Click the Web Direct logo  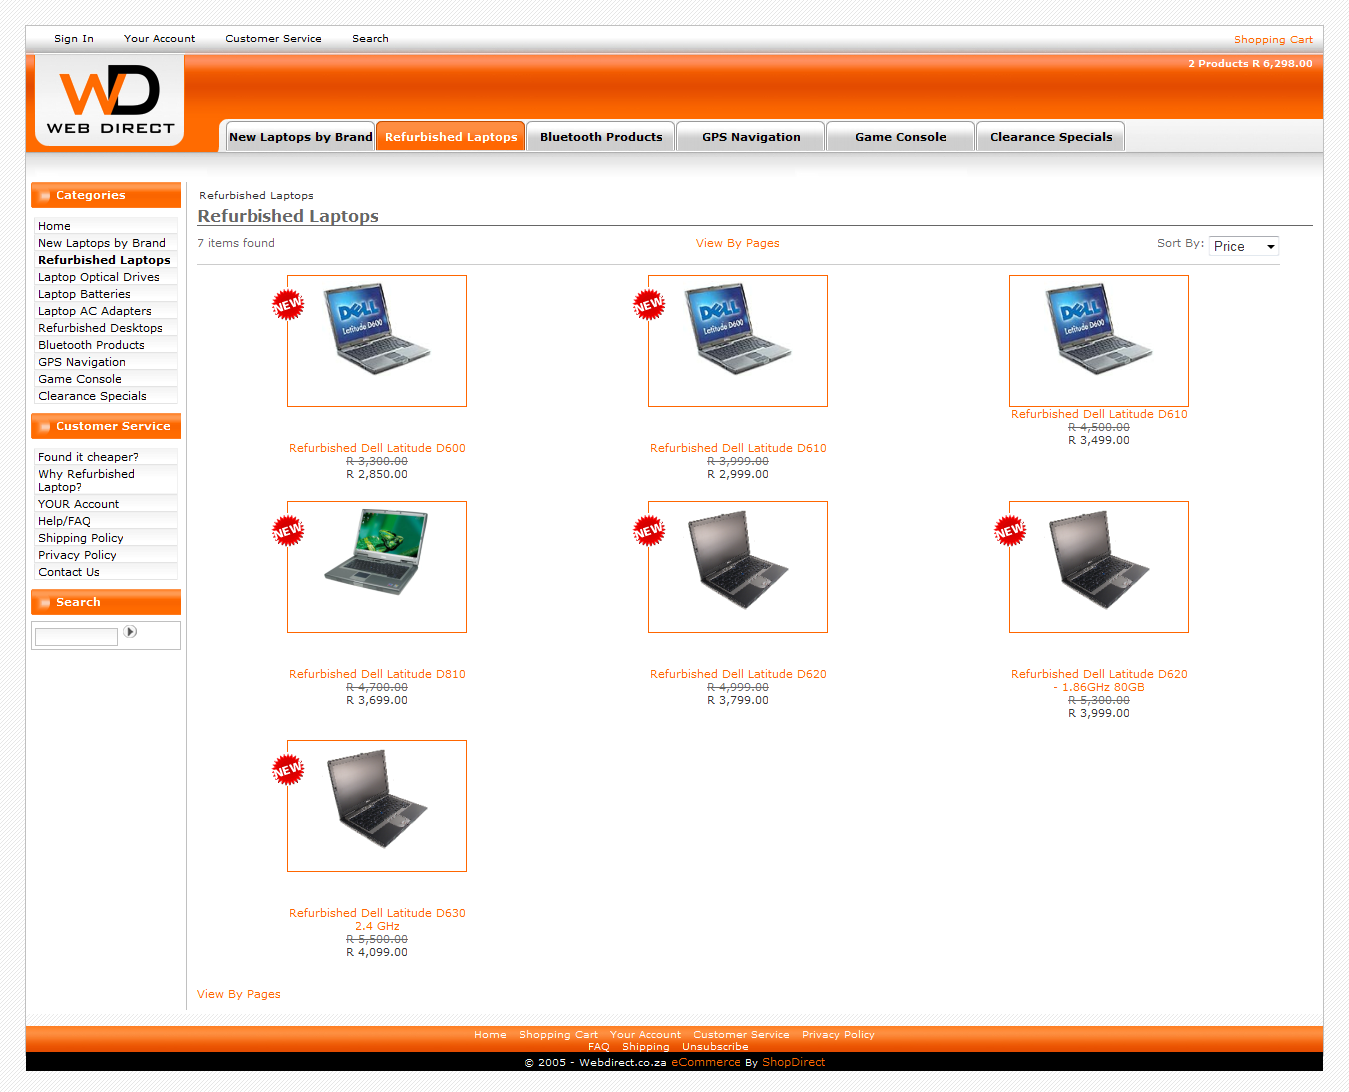click(x=110, y=100)
